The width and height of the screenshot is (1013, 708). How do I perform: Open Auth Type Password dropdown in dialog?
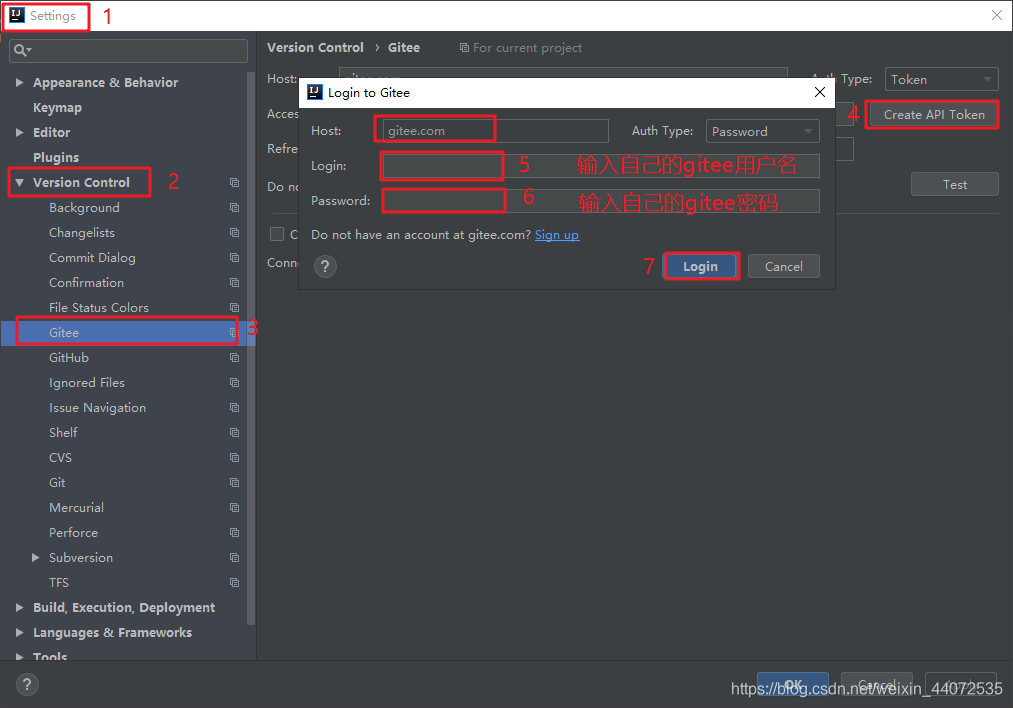(x=763, y=131)
